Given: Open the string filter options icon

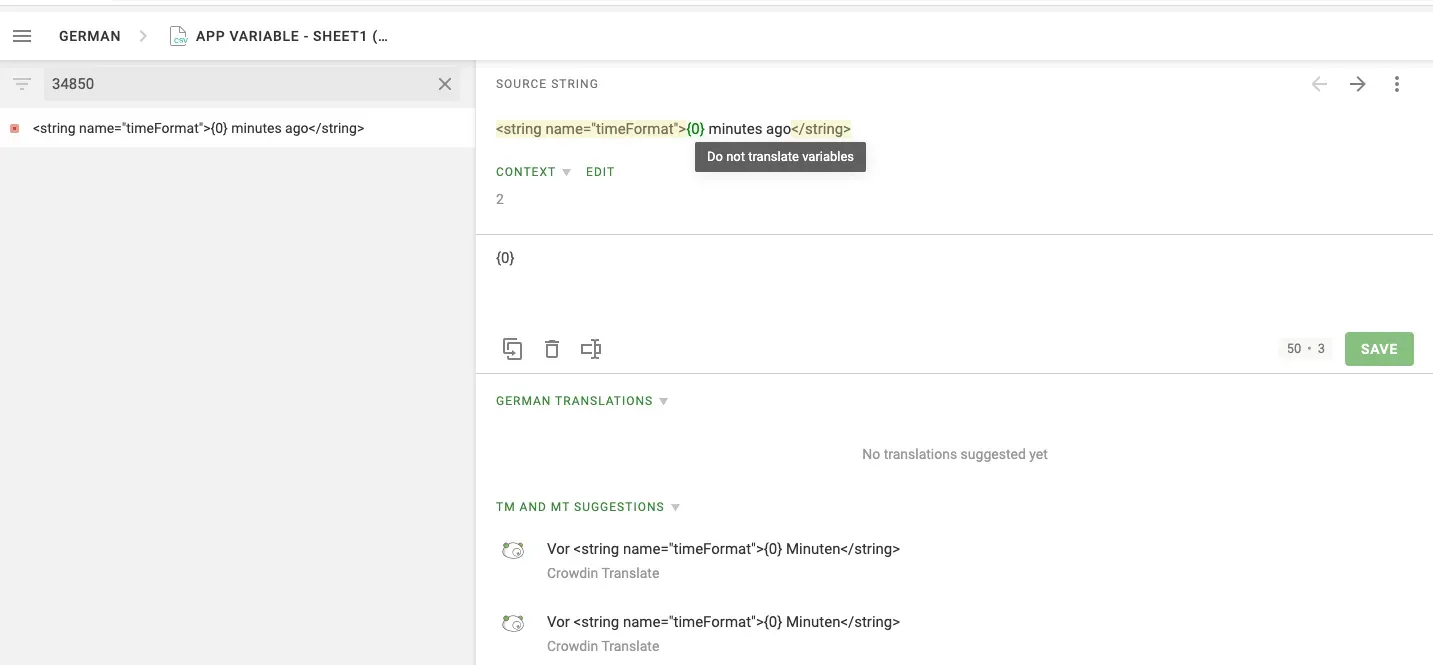Looking at the screenshot, I should 22,84.
